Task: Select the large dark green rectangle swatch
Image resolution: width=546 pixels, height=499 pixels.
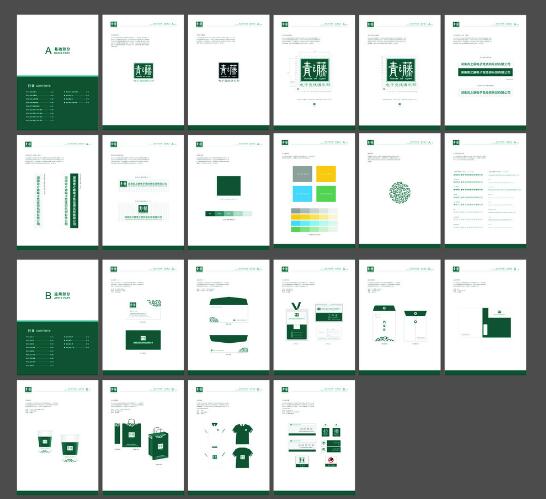Action: pyautogui.click(x=229, y=186)
